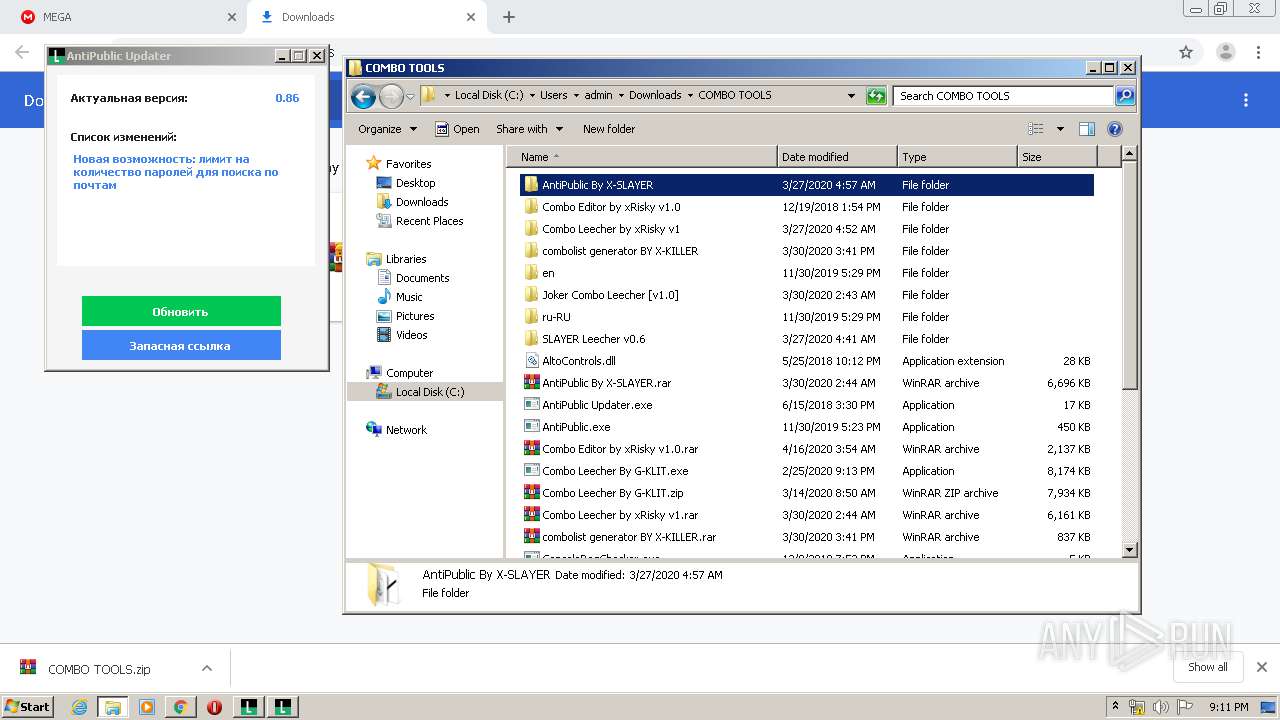The width and height of the screenshot is (1280, 720).
Task: Select Combo Leecher By G-KLIT.zip archive icon
Action: [x=532, y=493]
